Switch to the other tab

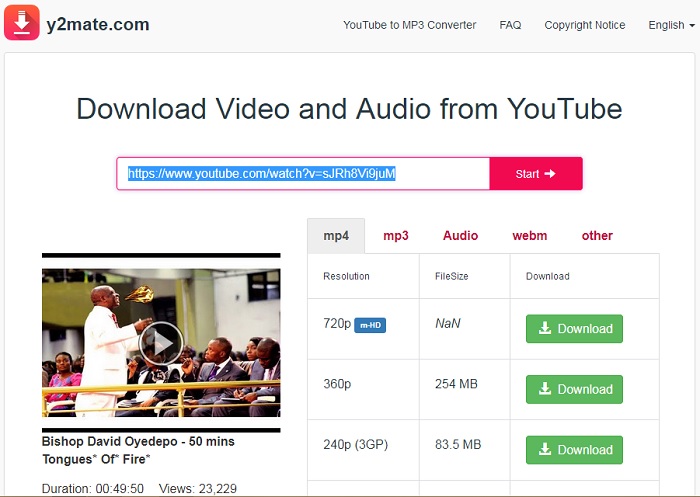click(597, 236)
